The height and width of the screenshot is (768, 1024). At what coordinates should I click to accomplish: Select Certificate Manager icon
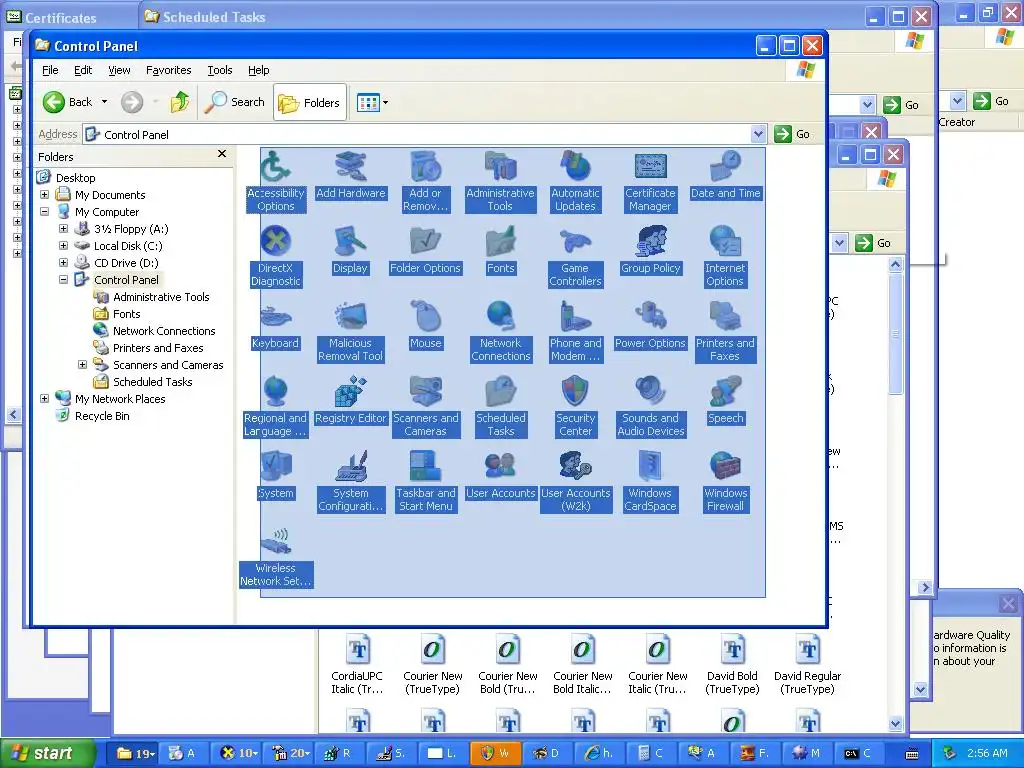650,182
